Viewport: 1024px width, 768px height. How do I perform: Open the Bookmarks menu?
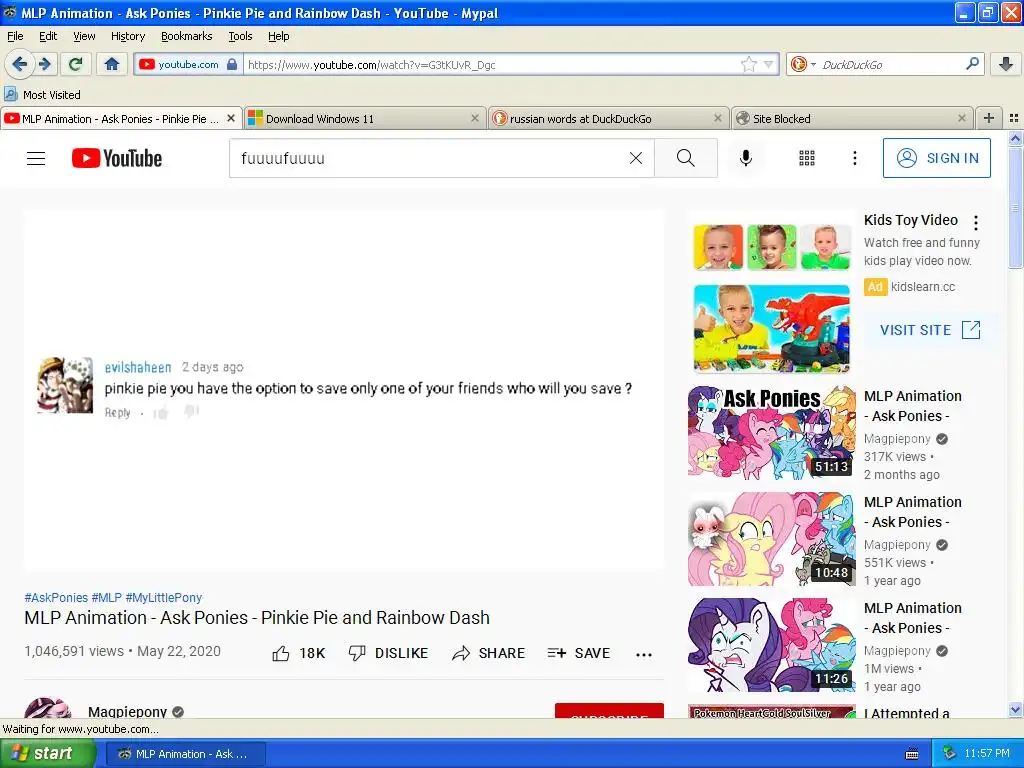click(x=187, y=36)
